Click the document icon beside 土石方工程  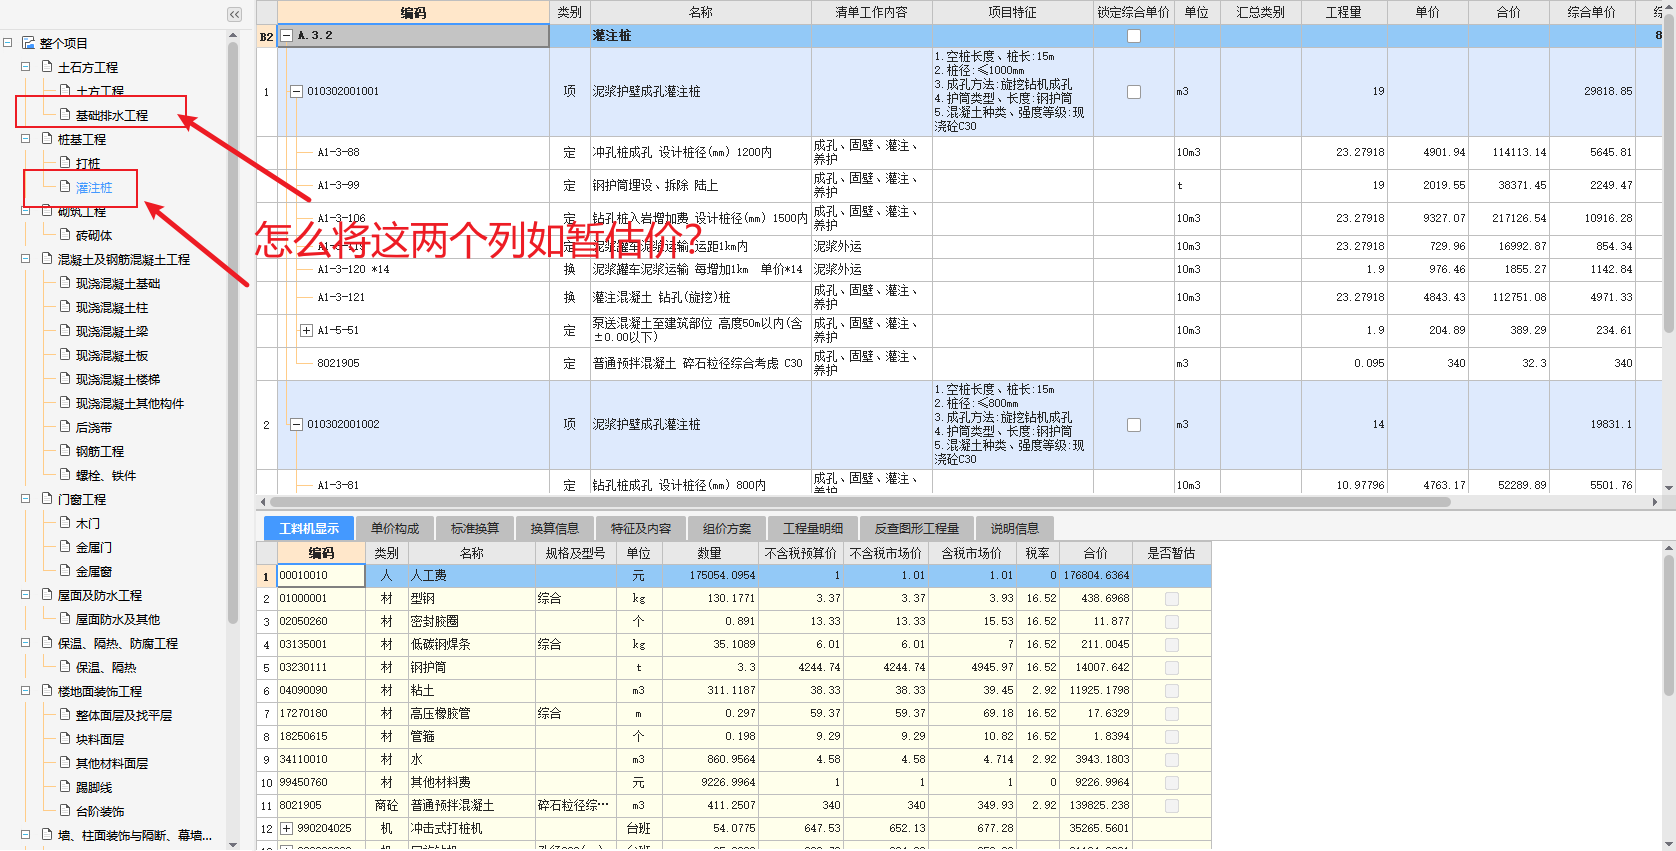[x=47, y=67]
